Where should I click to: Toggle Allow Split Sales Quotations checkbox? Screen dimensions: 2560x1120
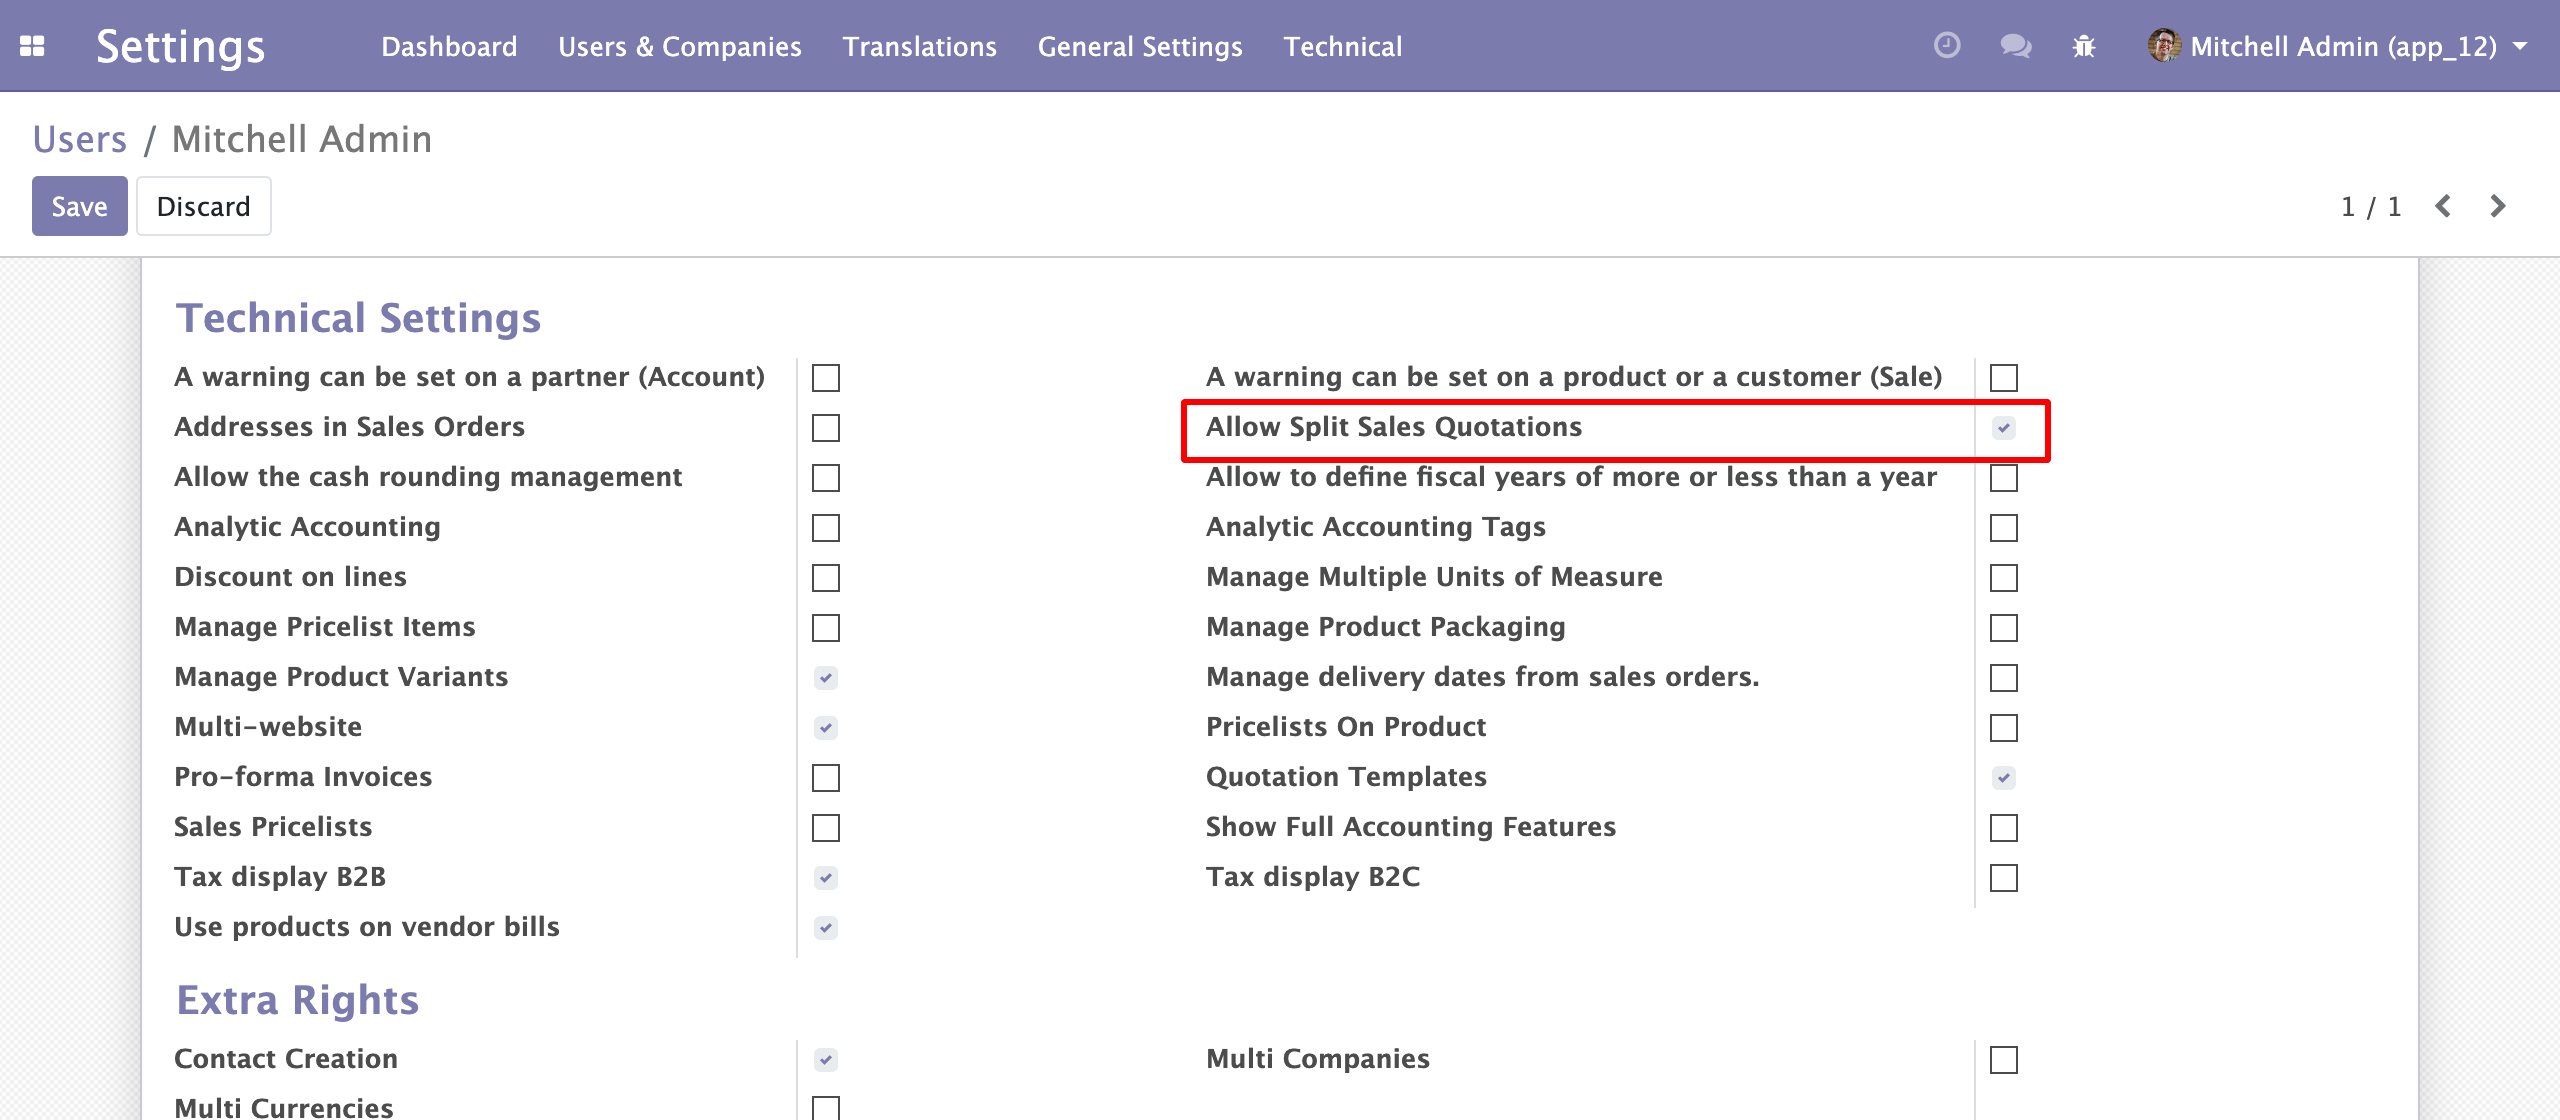[x=2003, y=428]
